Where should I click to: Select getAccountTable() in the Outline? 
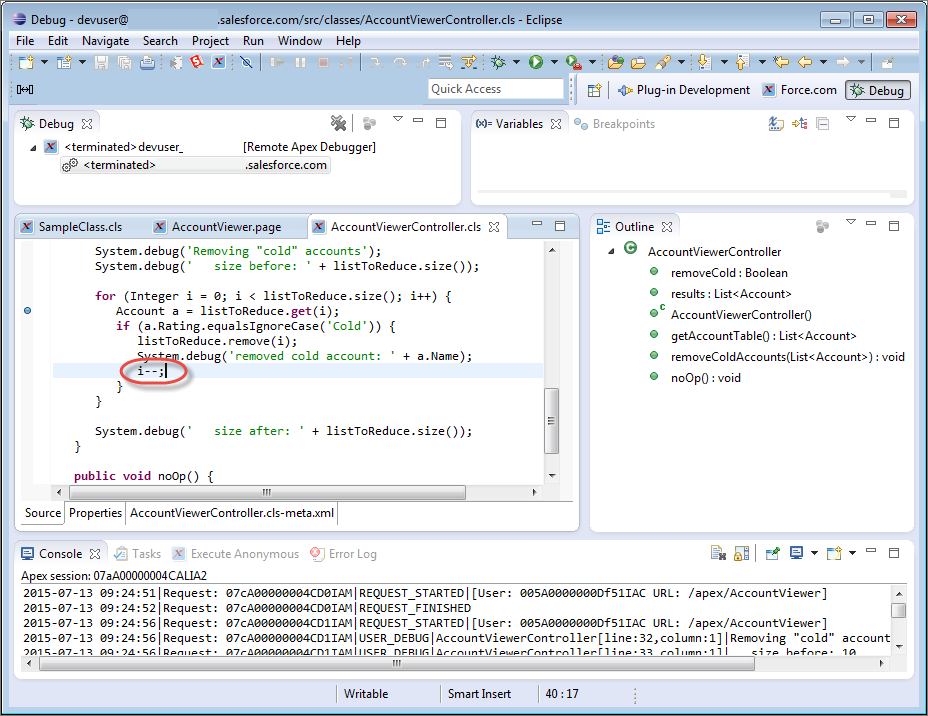coord(763,336)
